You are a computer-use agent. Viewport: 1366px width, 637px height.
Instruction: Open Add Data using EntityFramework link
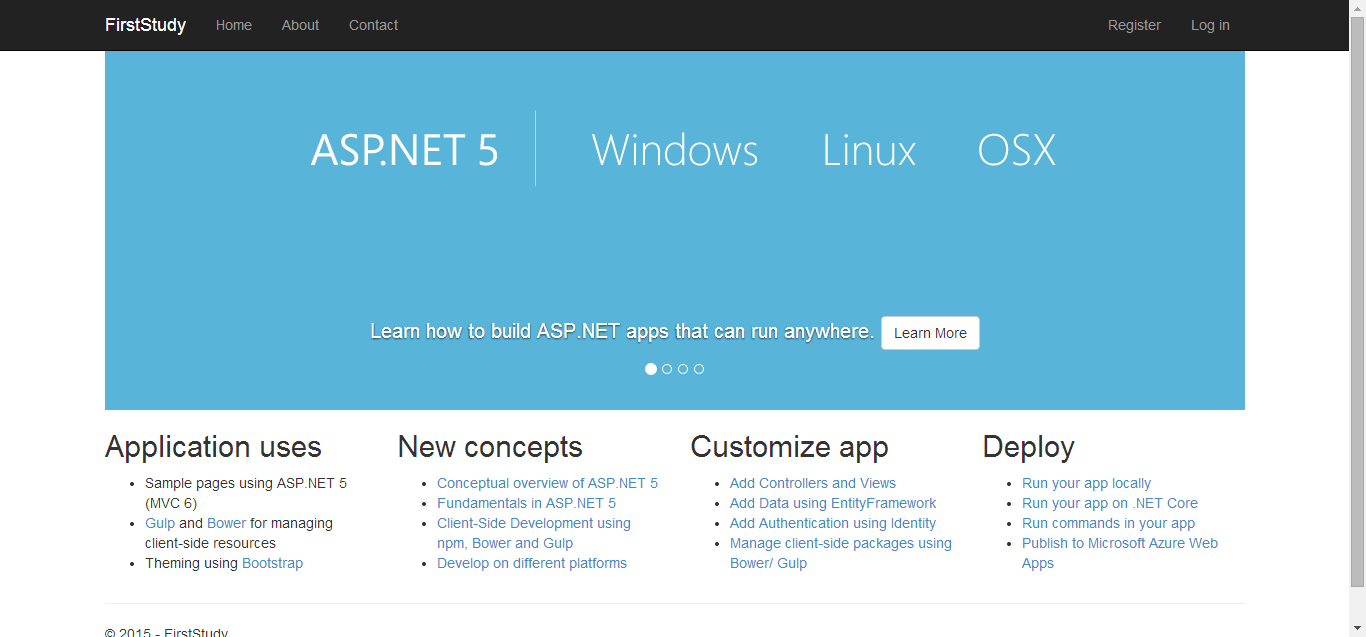tap(833, 503)
